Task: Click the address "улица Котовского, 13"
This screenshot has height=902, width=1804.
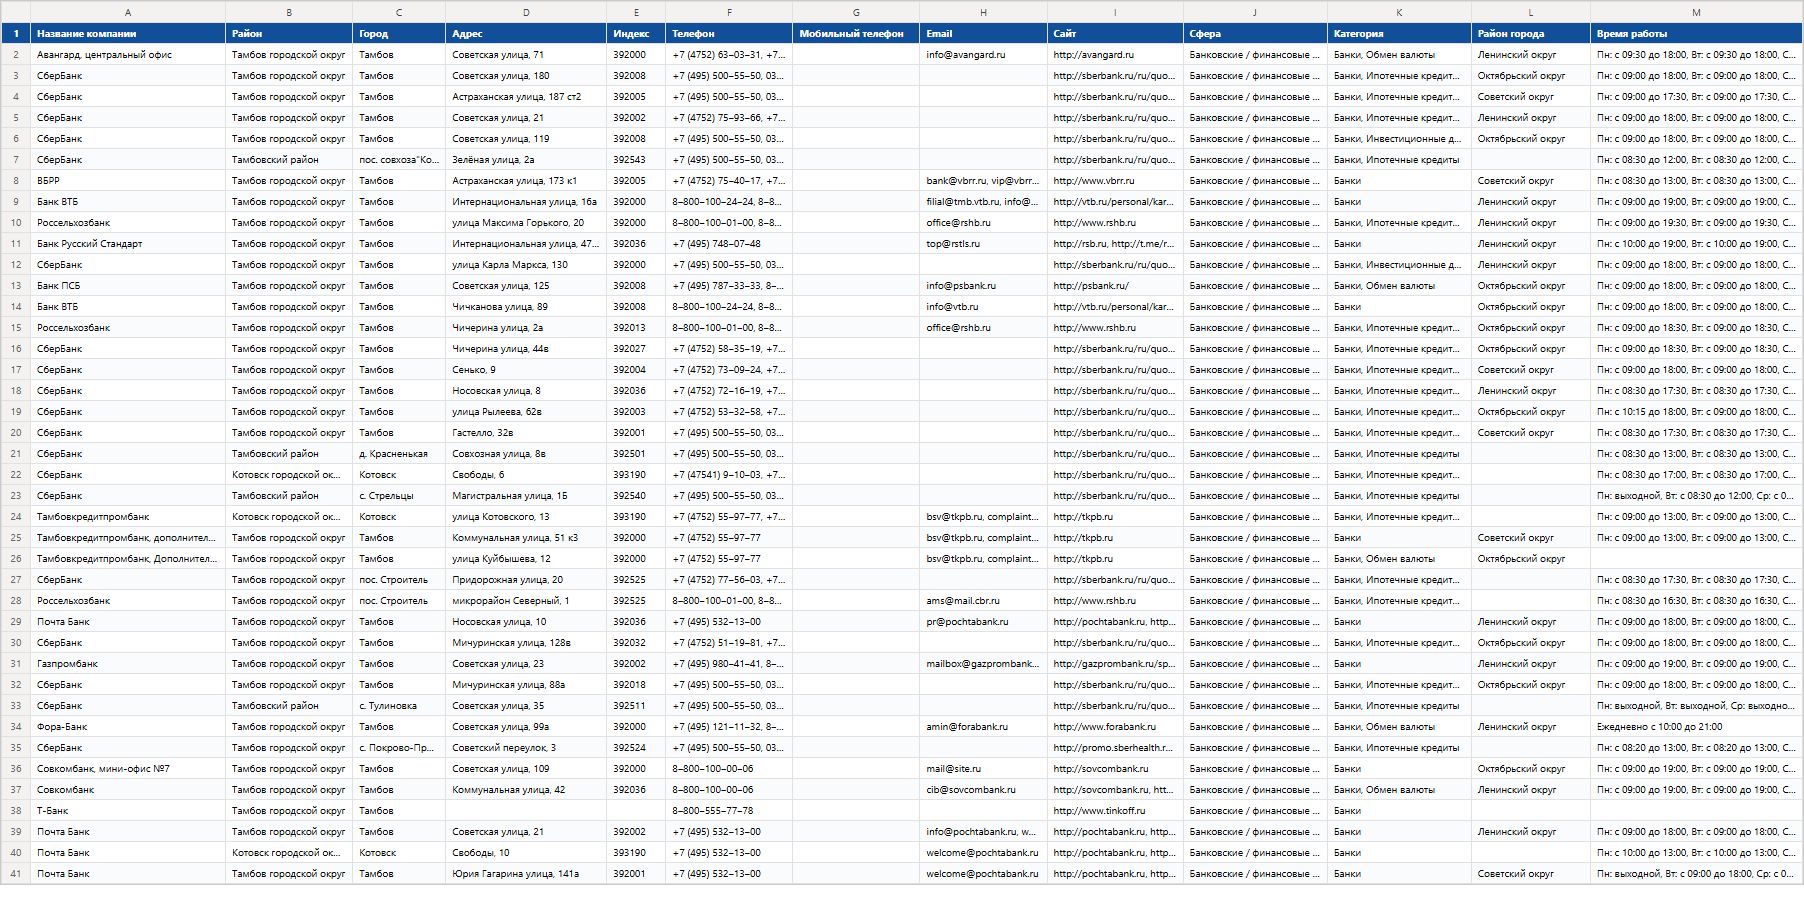Action: (526, 517)
